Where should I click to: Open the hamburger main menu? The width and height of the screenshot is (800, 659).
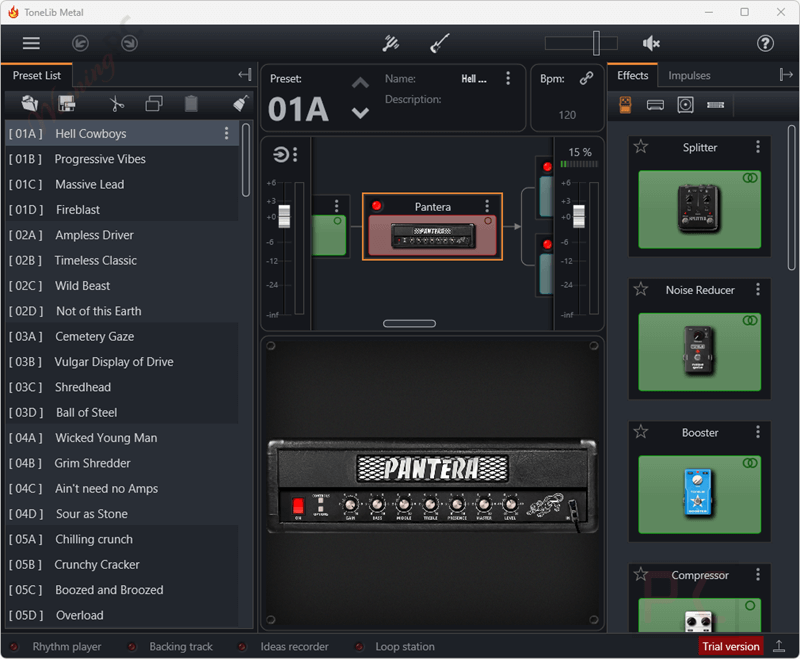click(31, 43)
